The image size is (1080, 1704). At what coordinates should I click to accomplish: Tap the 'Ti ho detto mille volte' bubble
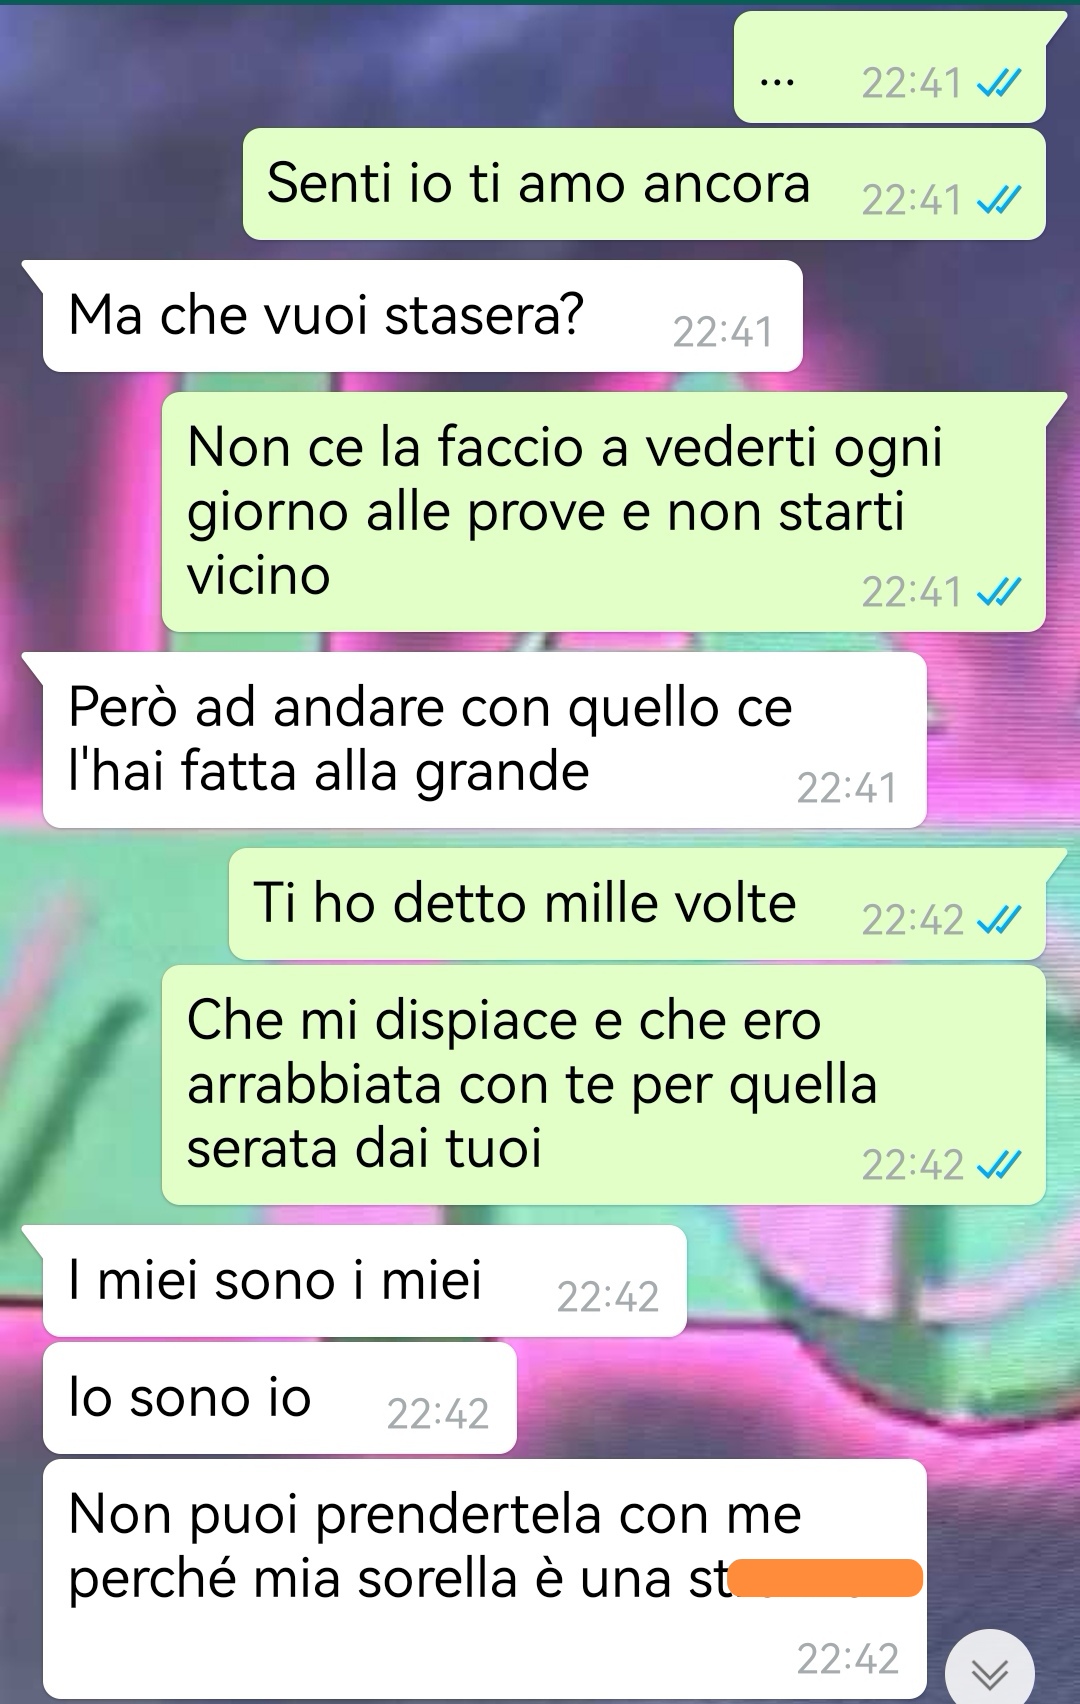(x=637, y=904)
